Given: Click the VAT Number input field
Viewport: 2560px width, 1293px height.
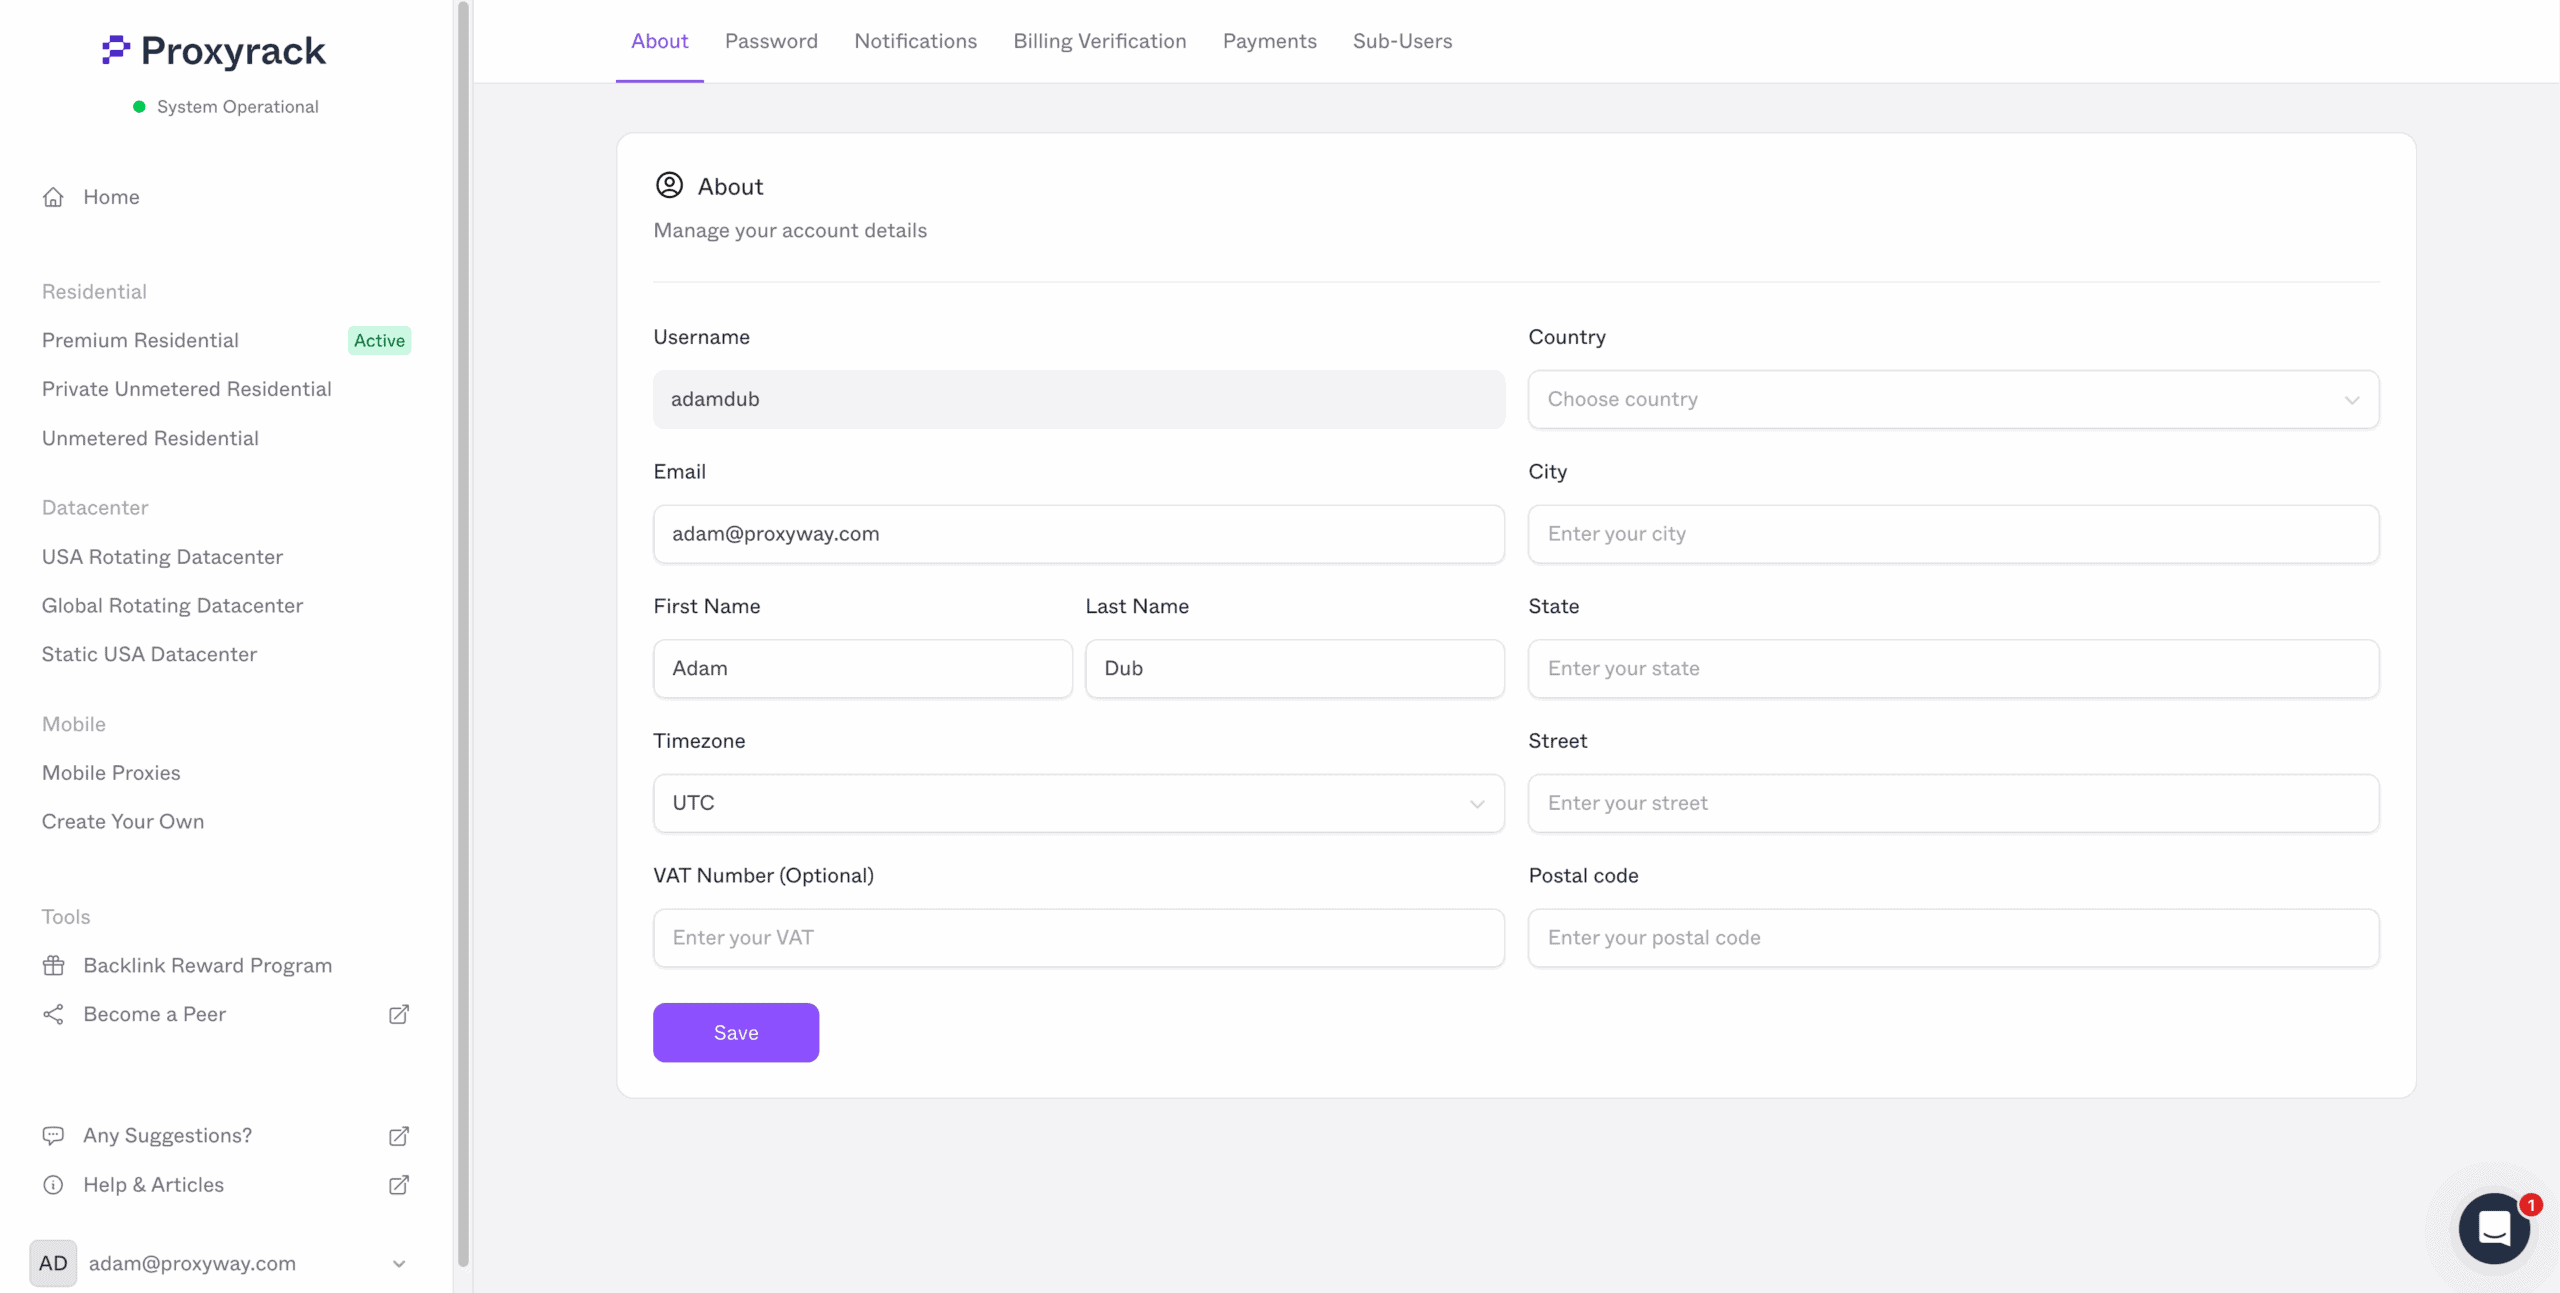Looking at the screenshot, I should 1078,938.
